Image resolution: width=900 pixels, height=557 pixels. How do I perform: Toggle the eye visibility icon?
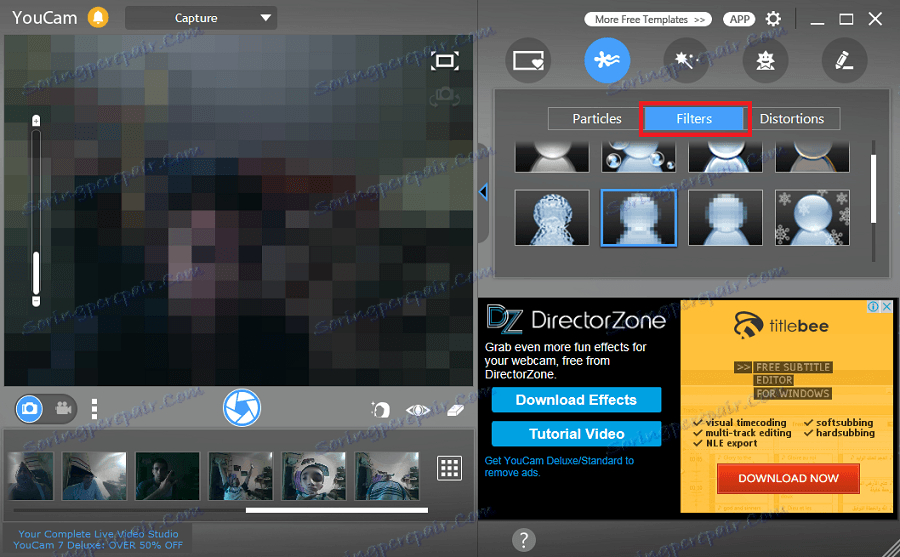point(417,410)
